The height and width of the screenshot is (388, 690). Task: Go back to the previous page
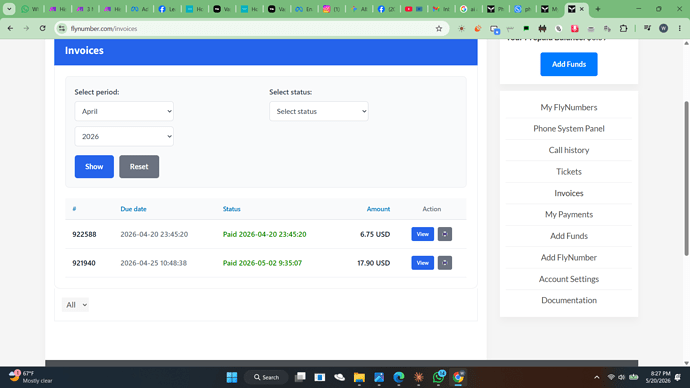[11, 29]
